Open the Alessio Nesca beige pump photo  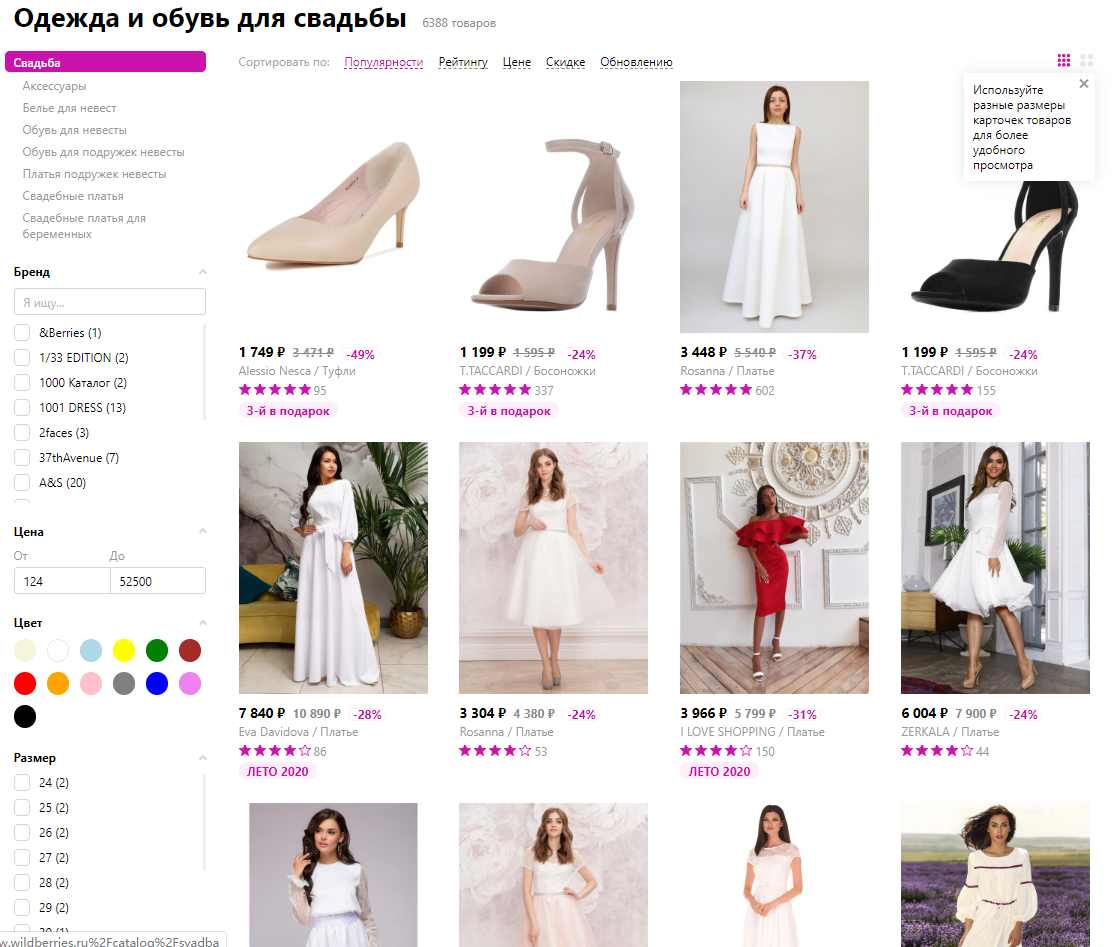[x=333, y=207]
